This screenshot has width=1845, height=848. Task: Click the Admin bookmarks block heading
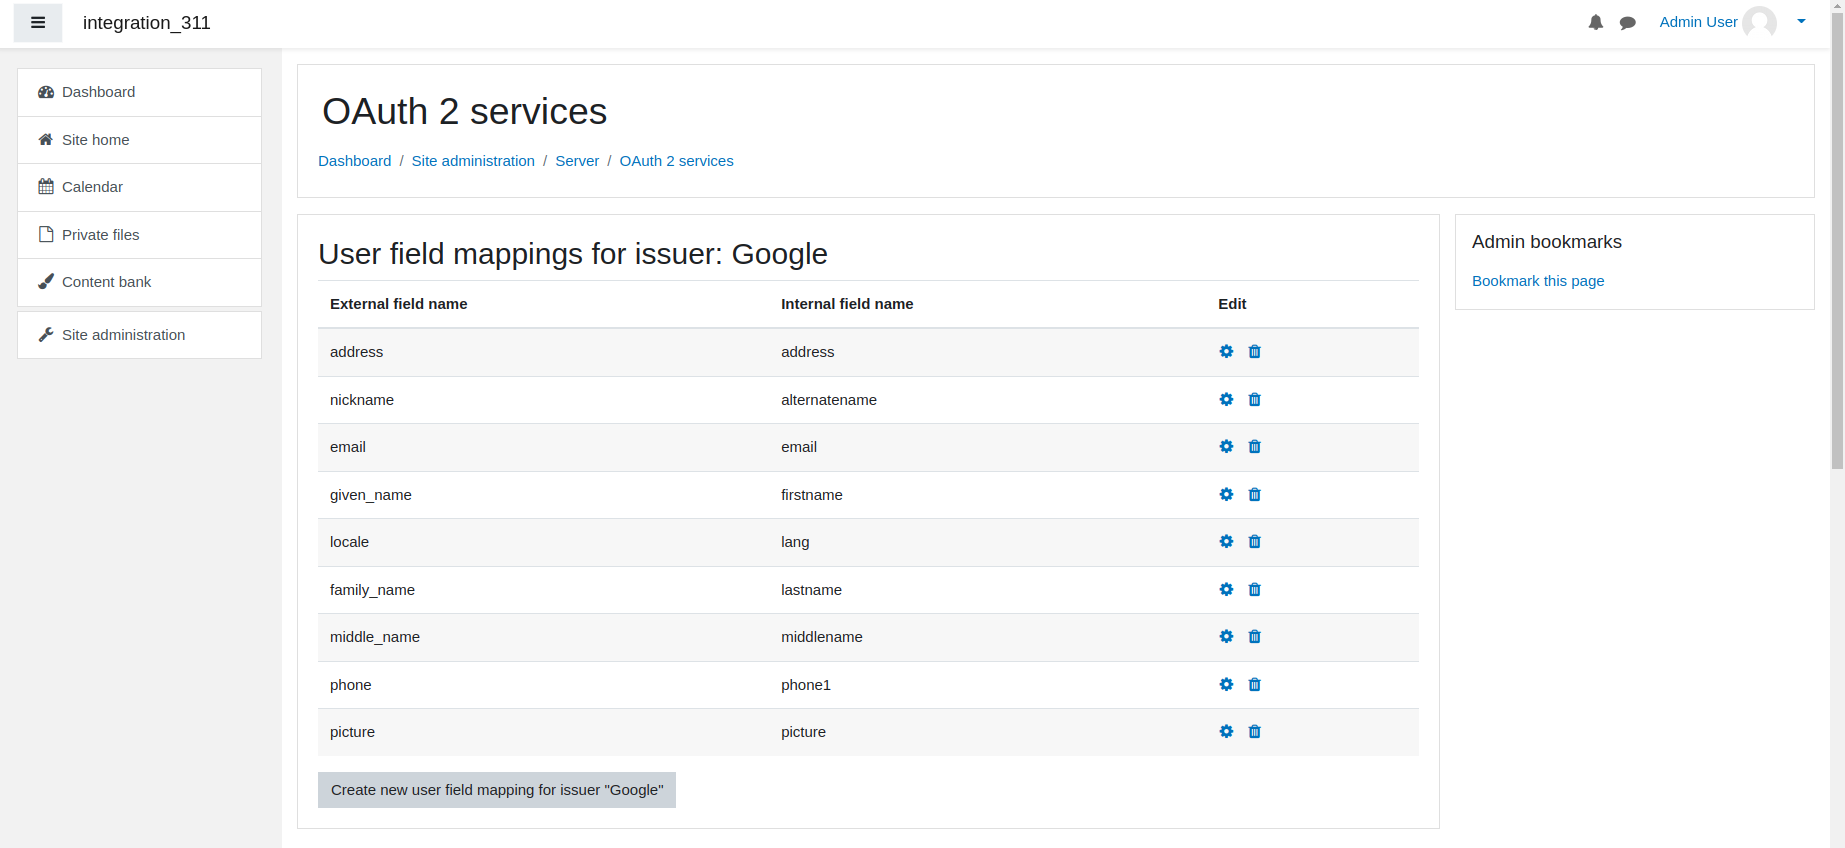[1547, 242]
